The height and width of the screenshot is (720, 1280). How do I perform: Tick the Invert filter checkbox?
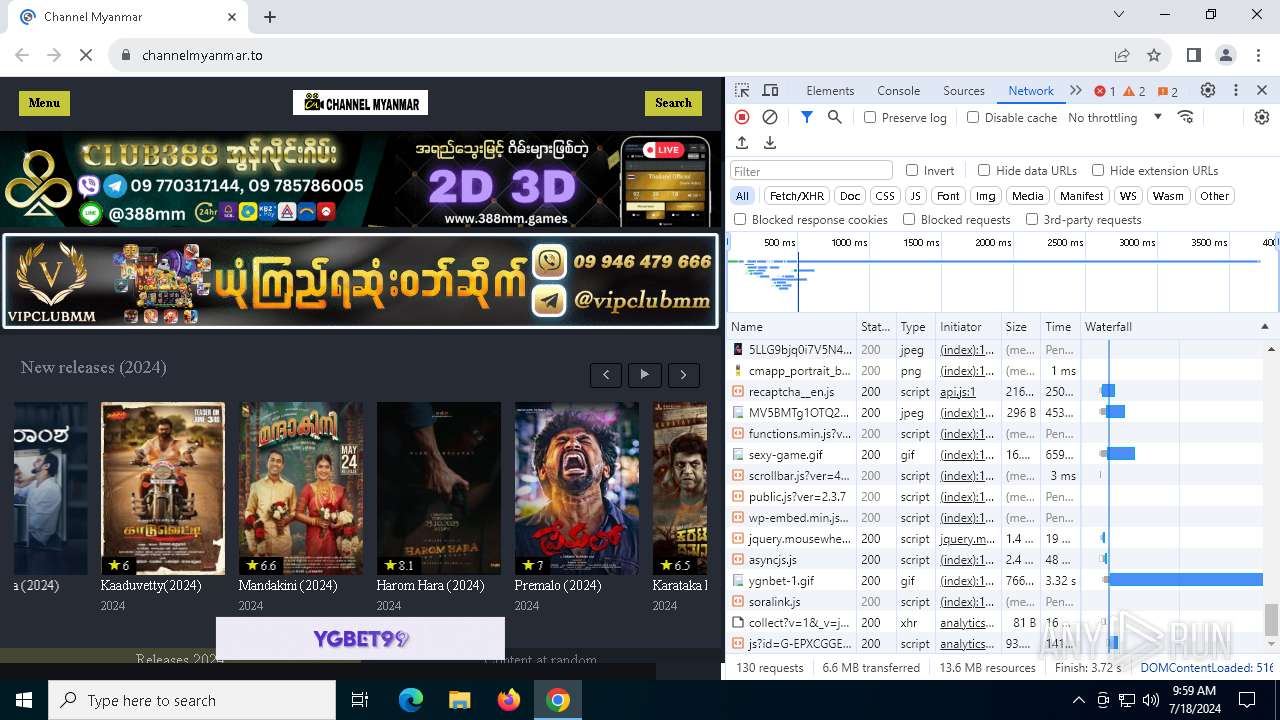click(x=912, y=170)
